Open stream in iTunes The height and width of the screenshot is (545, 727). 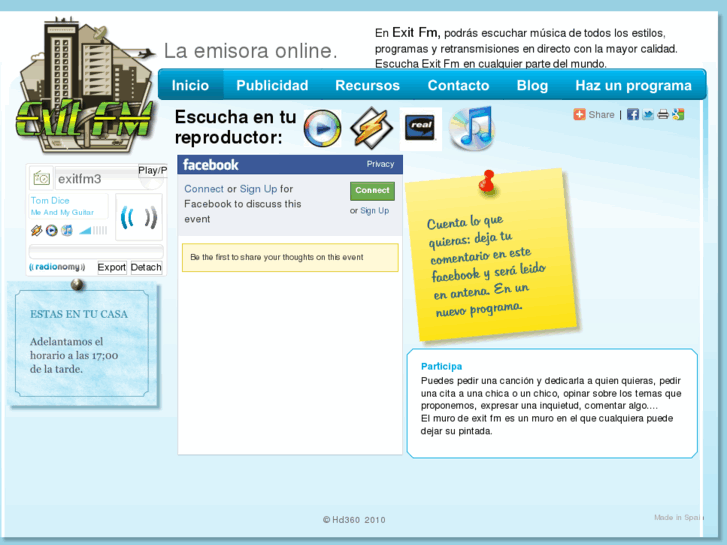pos(472,128)
